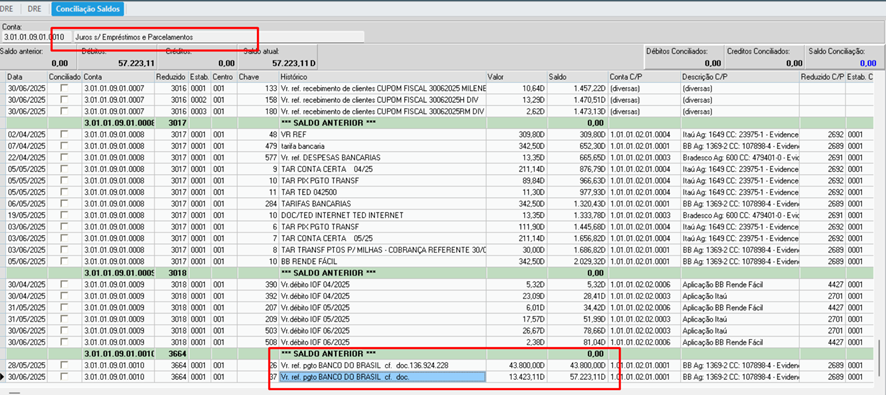The image size is (886, 395).
Task: Sort by the Data column header
Action: 27,76
